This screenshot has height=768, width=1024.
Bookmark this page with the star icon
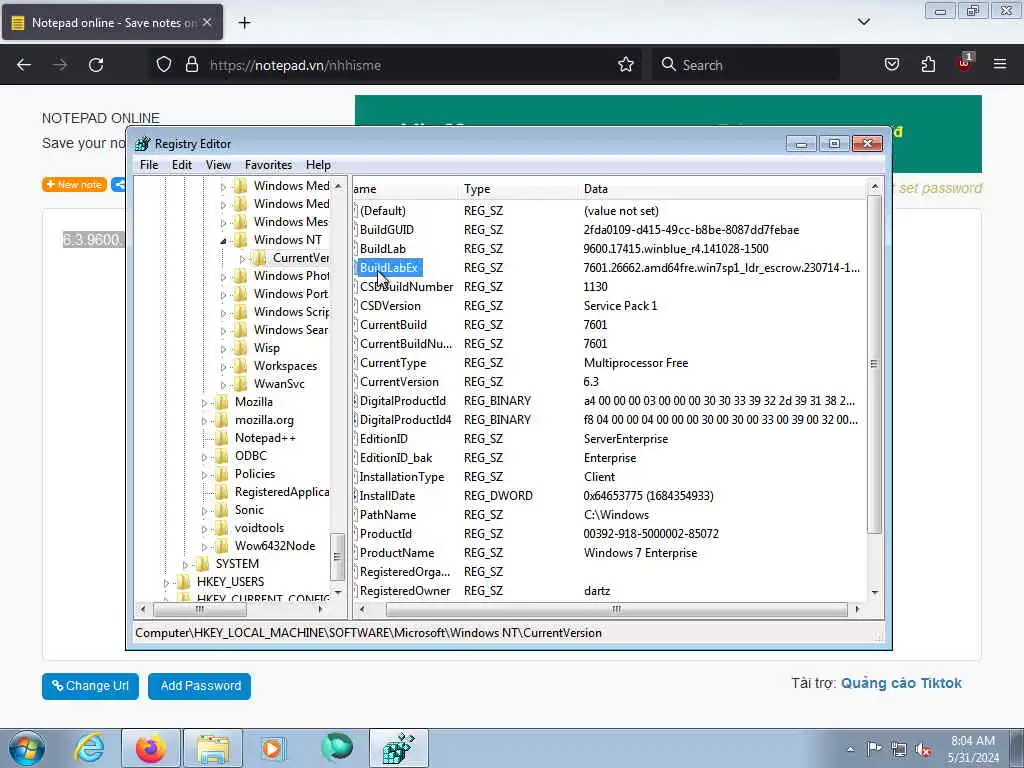(626, 65)
